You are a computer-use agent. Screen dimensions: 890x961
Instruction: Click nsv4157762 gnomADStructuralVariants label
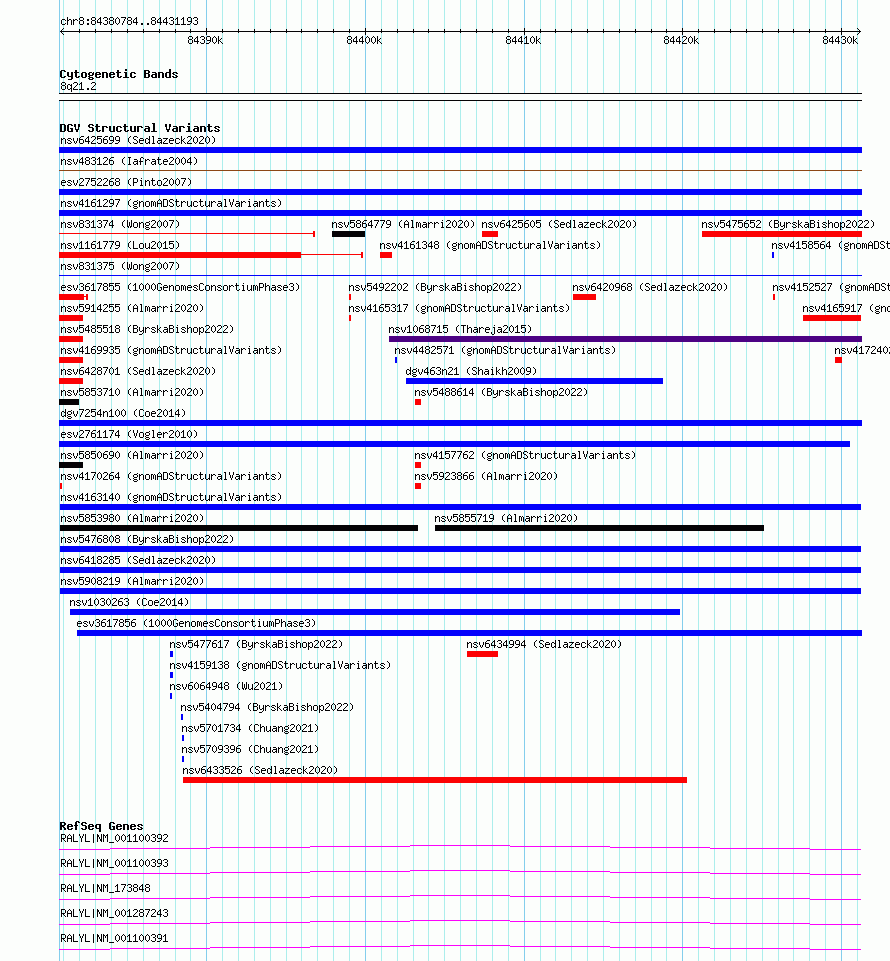(525, 455)
